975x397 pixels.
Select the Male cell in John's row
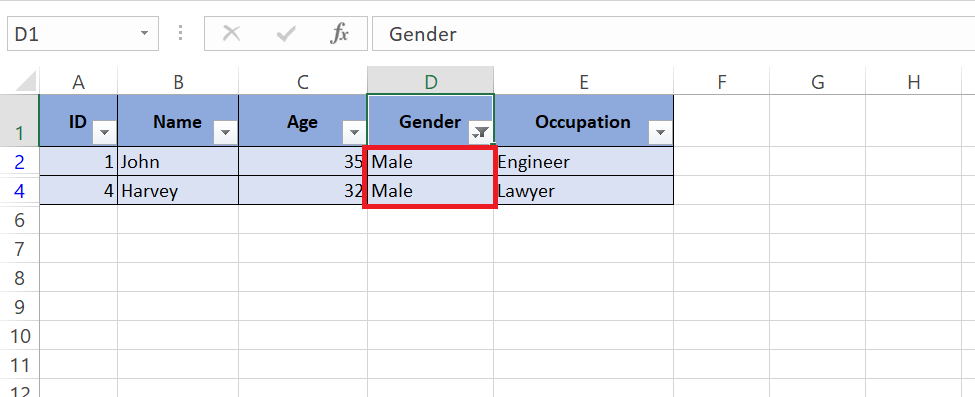pyautogui.click(x=430, y=161)
